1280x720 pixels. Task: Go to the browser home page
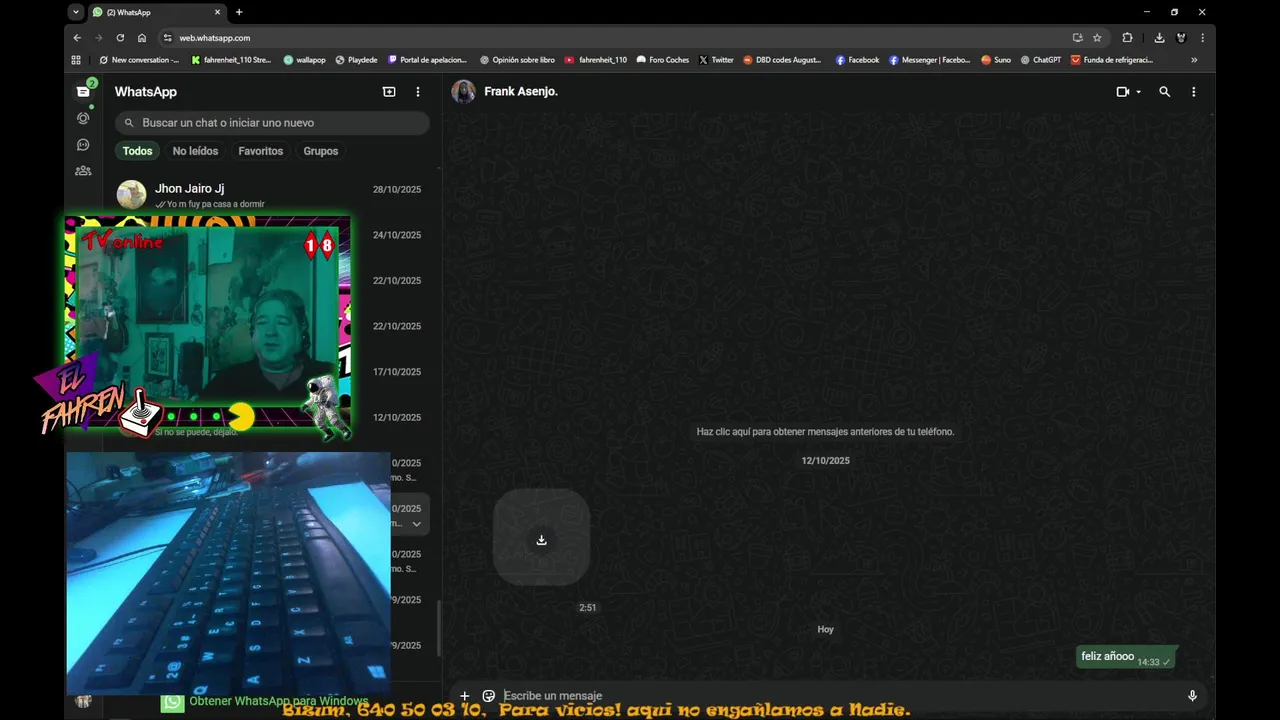(142, 38)
